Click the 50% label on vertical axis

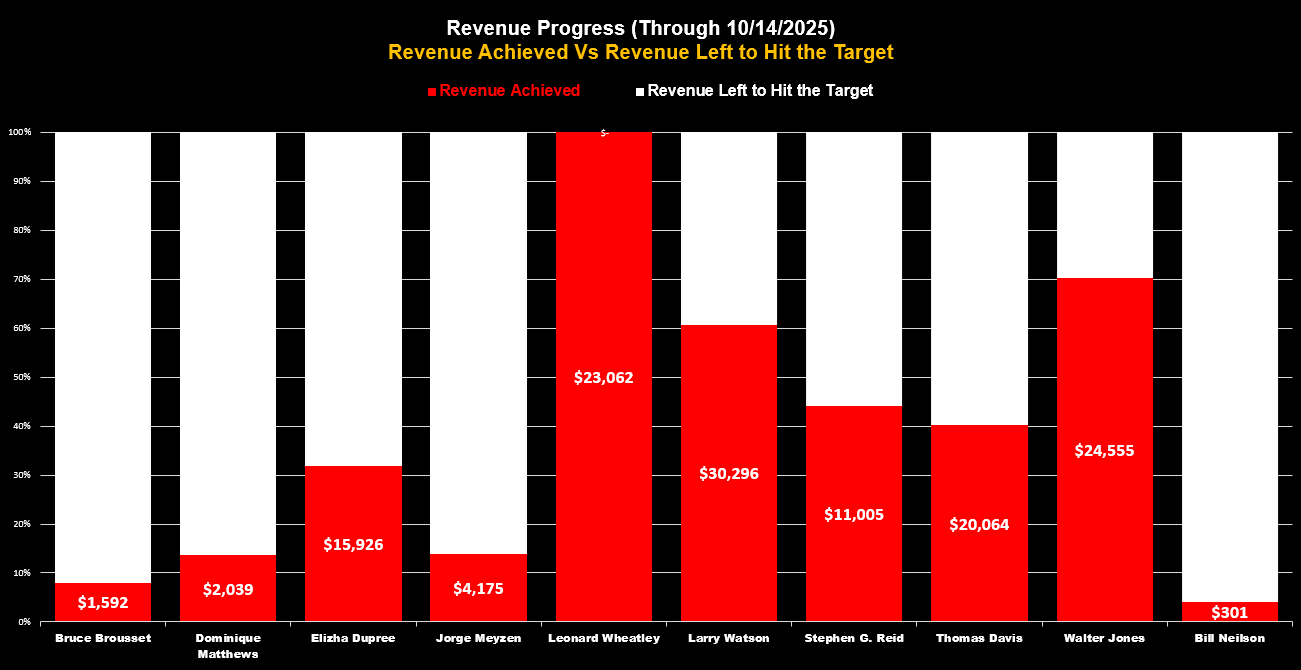click(21, 377)
